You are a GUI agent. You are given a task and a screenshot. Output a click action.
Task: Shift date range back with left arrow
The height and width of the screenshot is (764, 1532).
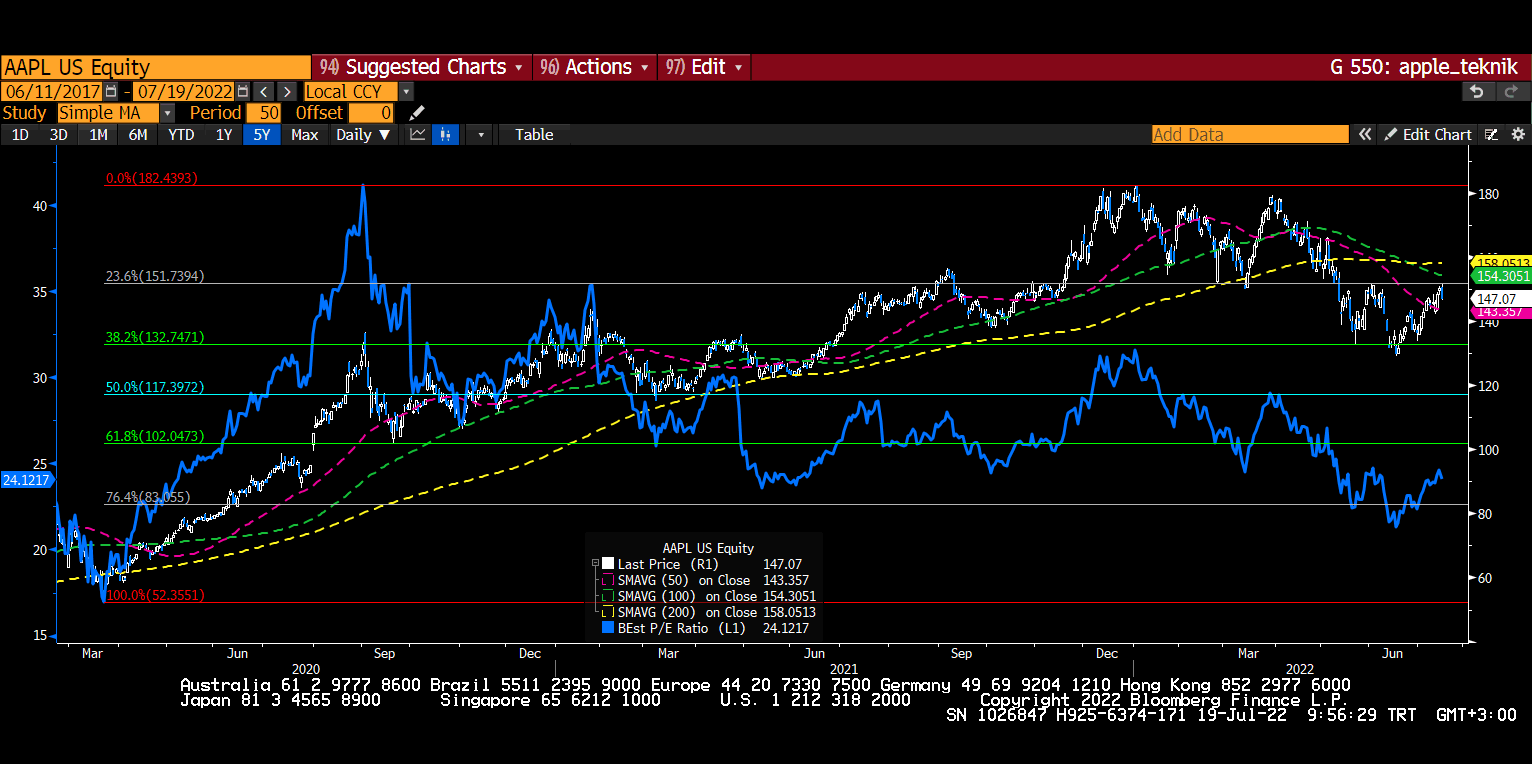pyautogui.click(x=261, y=91)
